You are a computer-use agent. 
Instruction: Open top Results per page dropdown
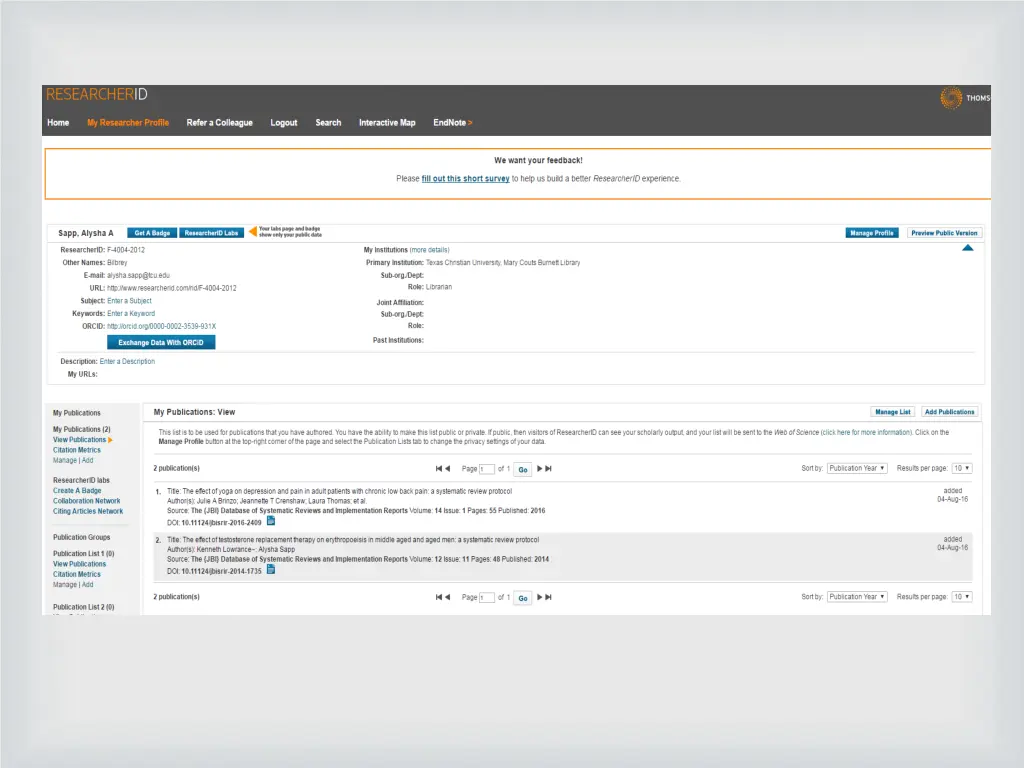coord(962,468)
